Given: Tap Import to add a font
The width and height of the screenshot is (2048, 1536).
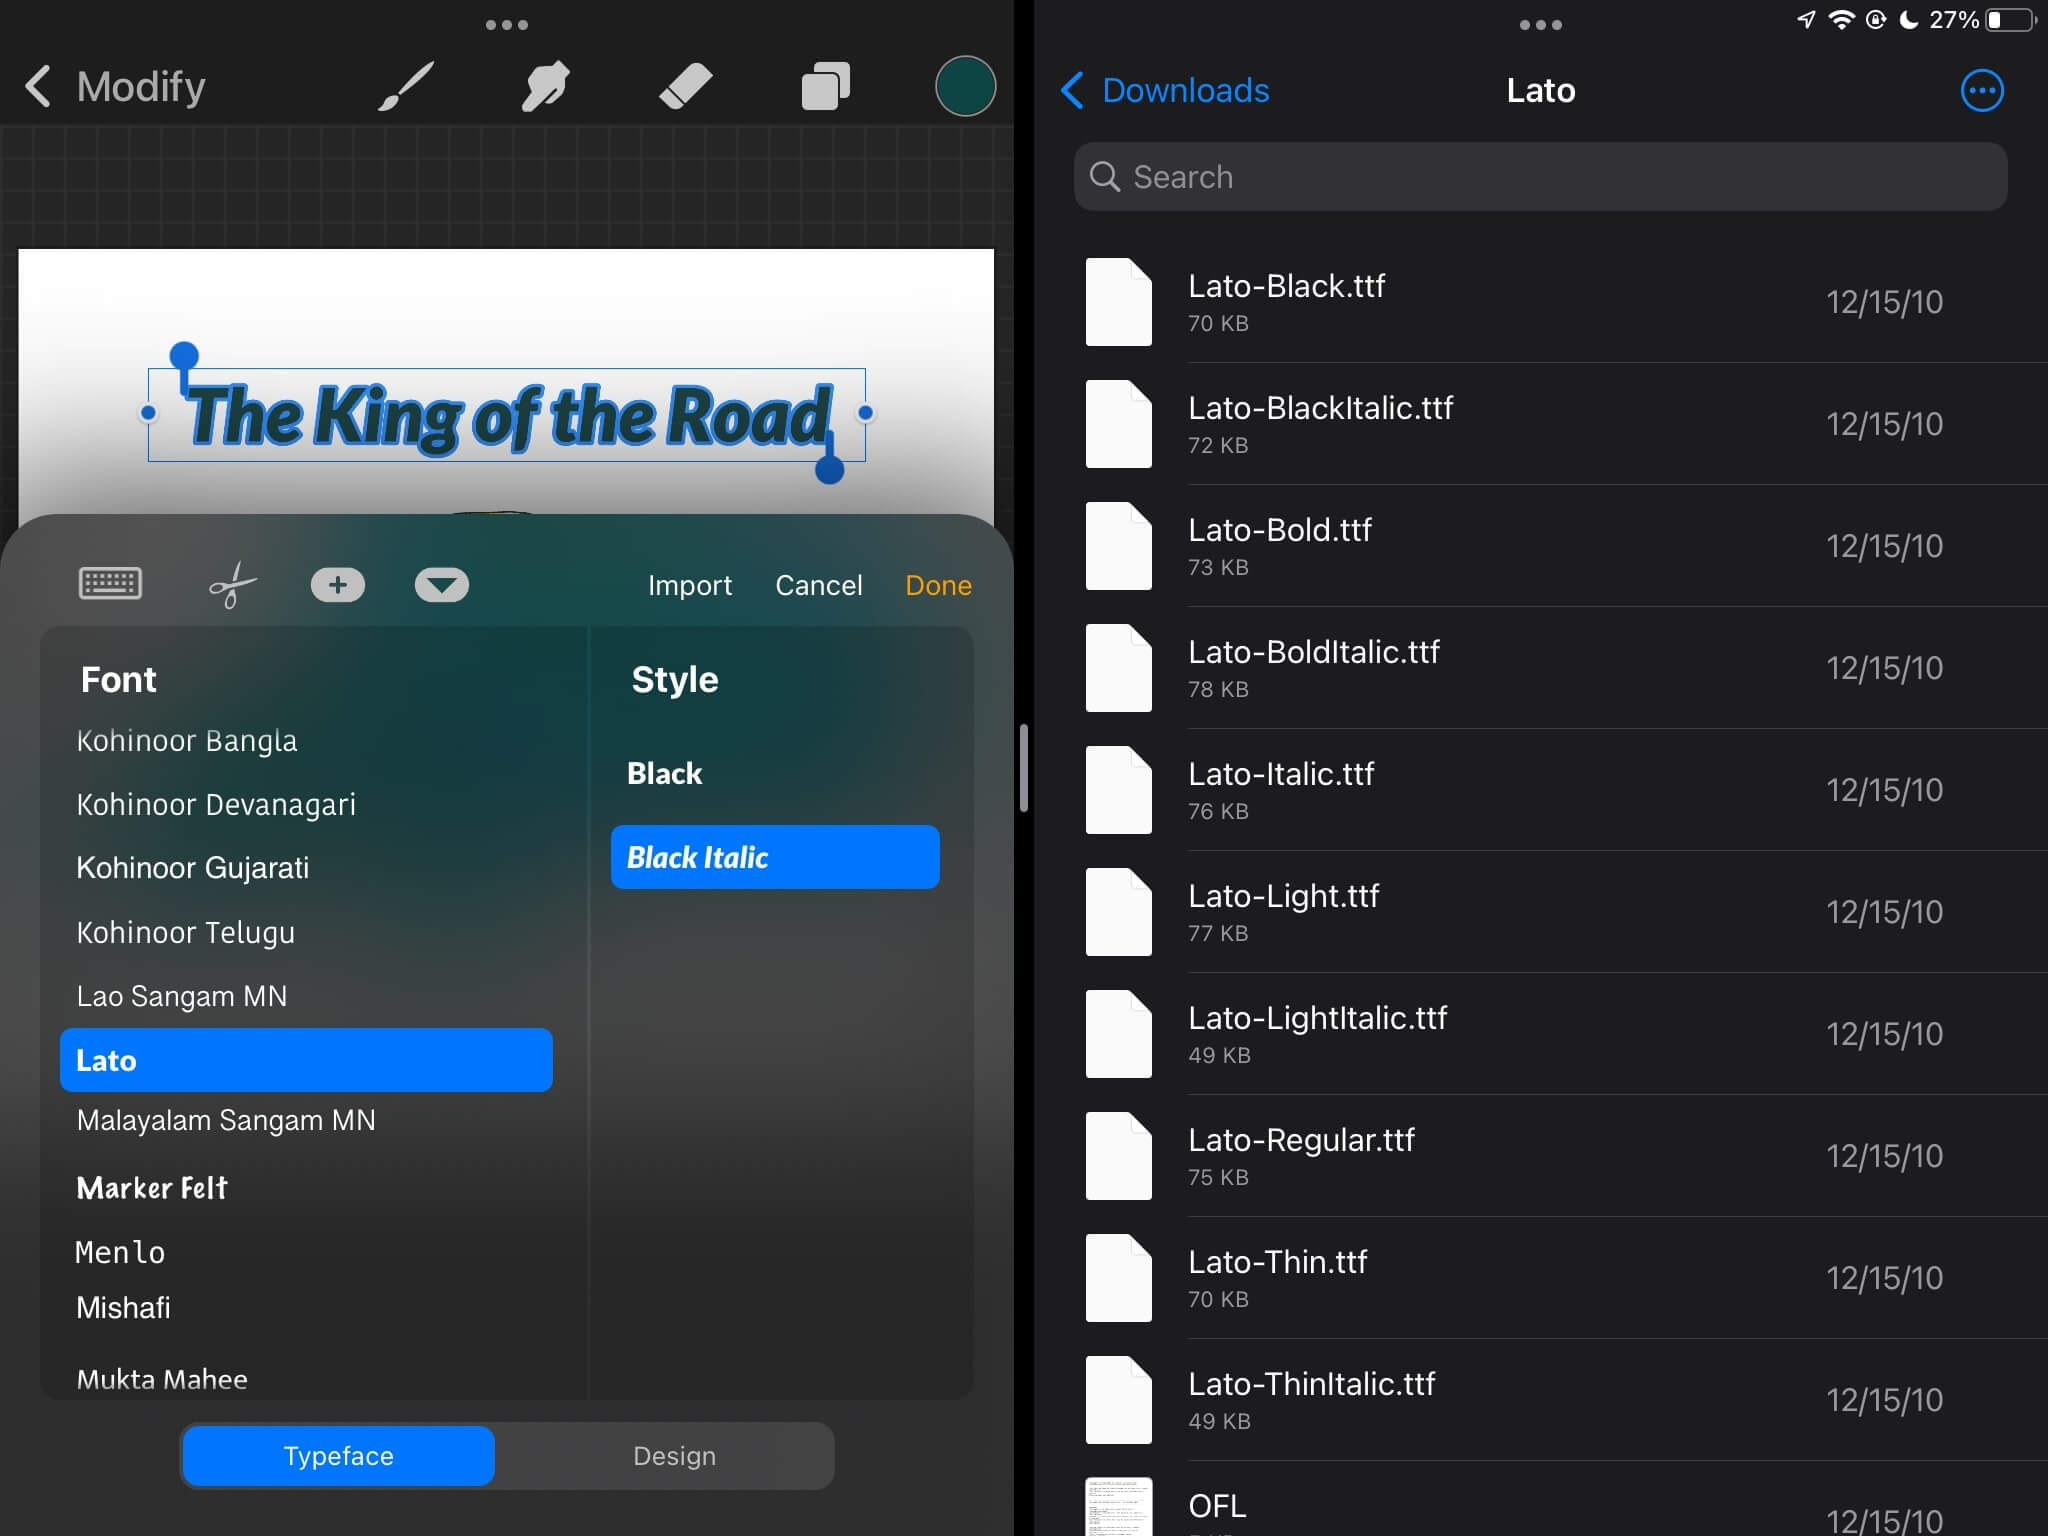Looking at the screenshot, I should tap(689, 585).
